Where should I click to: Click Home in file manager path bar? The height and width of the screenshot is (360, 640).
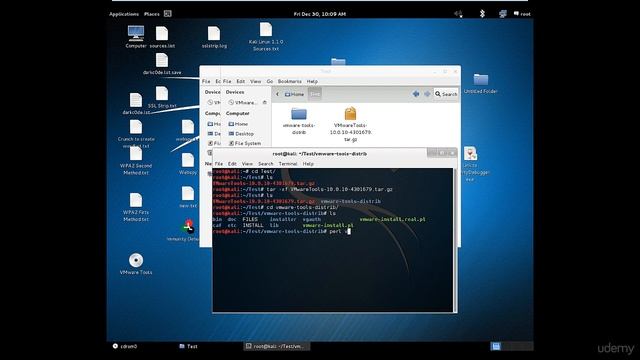click(294, 94)
